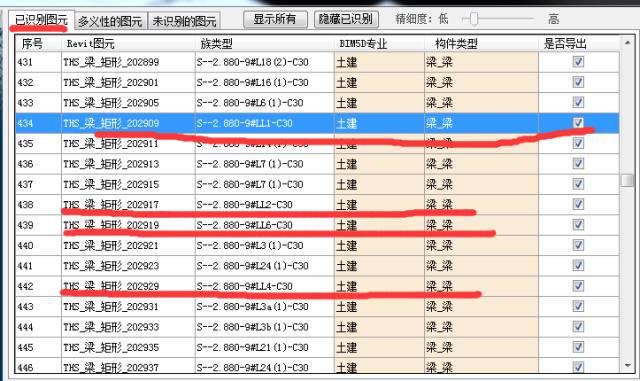
Task: Toggle export checkbox for selected row 434
Action: 578,123
